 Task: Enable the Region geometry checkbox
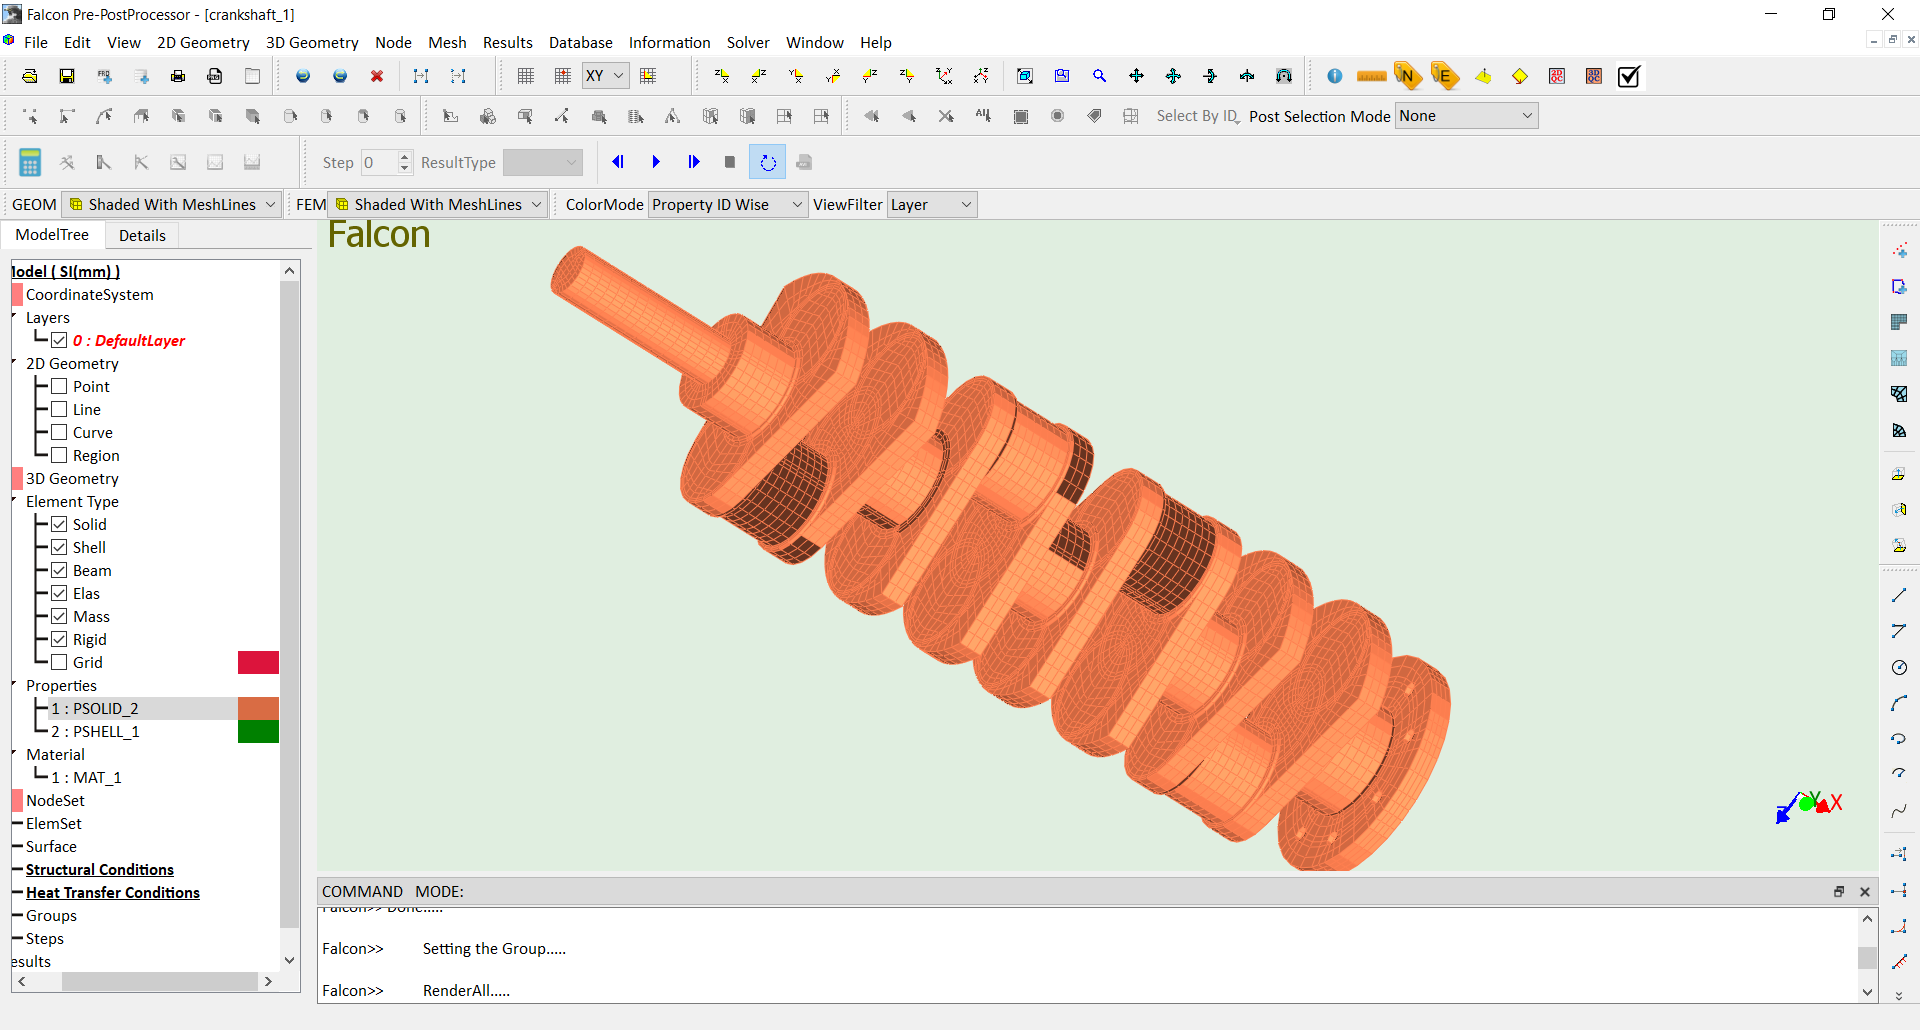point(59,455)
